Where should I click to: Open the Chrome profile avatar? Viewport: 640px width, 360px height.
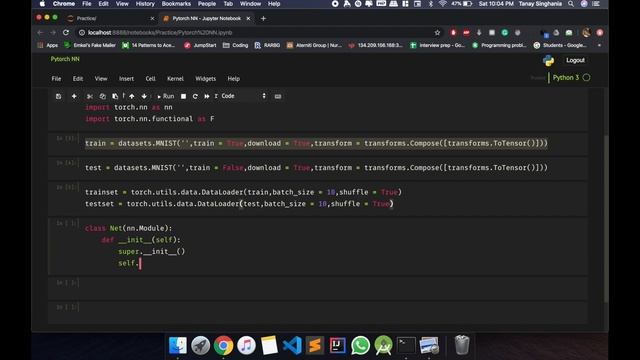tap(586, 33)
